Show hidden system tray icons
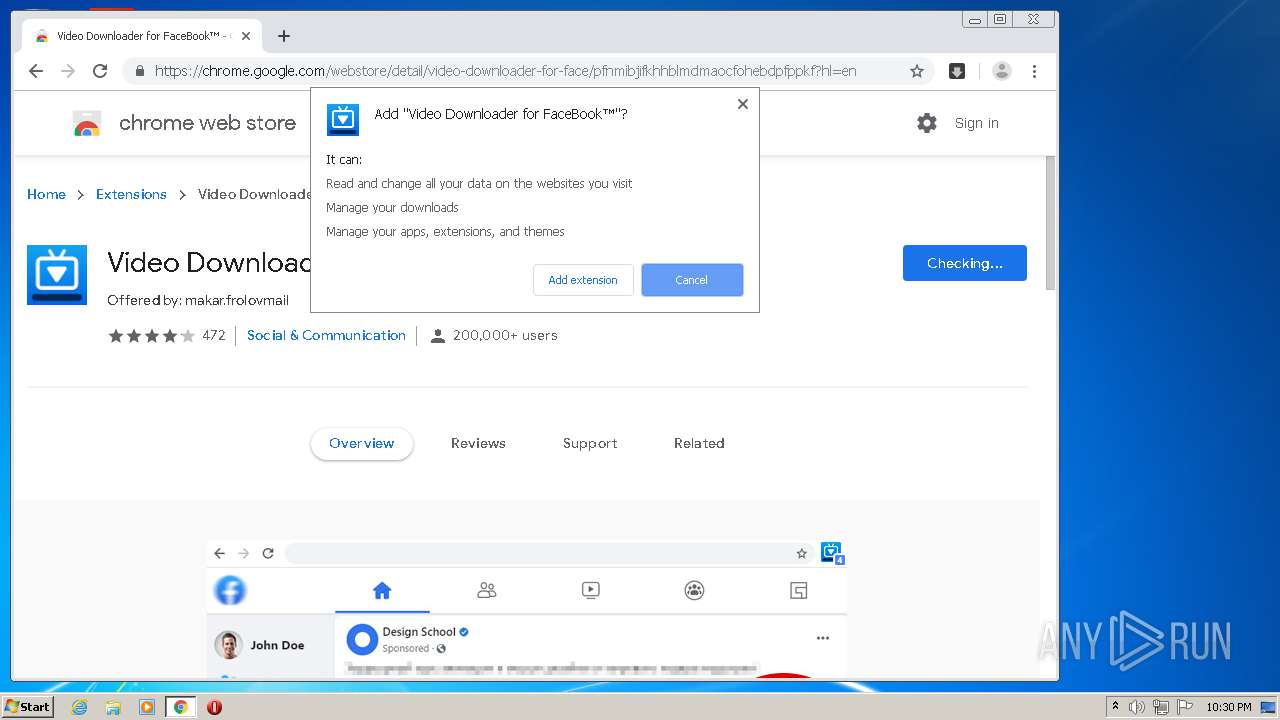This screenshot has width=1280, height=720. point(1115,707)
